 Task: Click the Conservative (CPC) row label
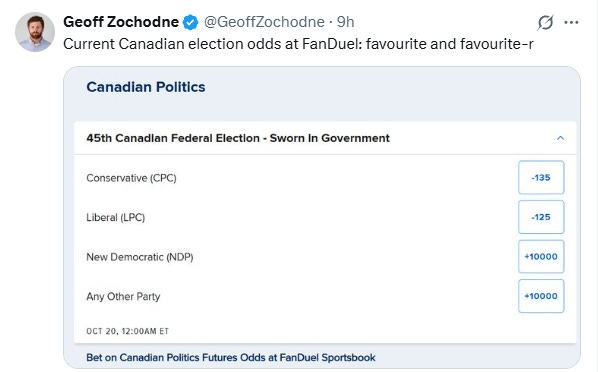(131, 178)
